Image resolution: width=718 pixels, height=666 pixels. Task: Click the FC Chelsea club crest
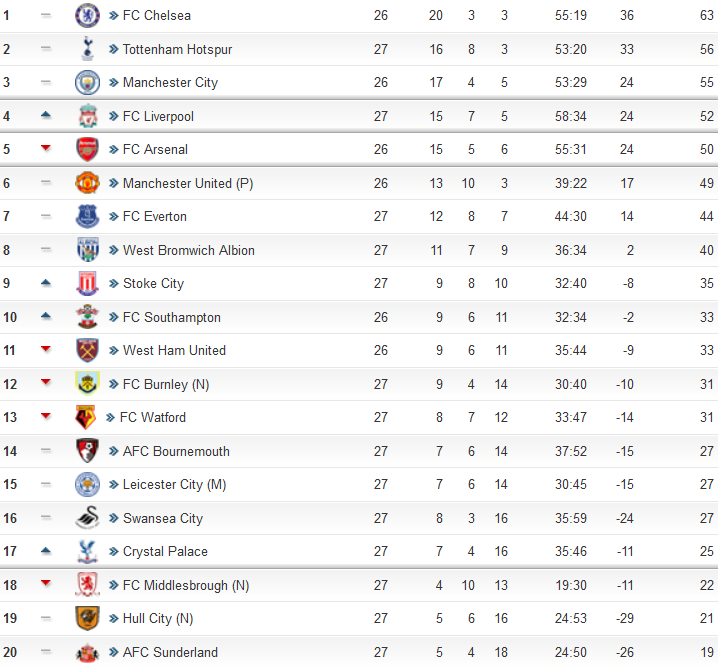(87, 16)
